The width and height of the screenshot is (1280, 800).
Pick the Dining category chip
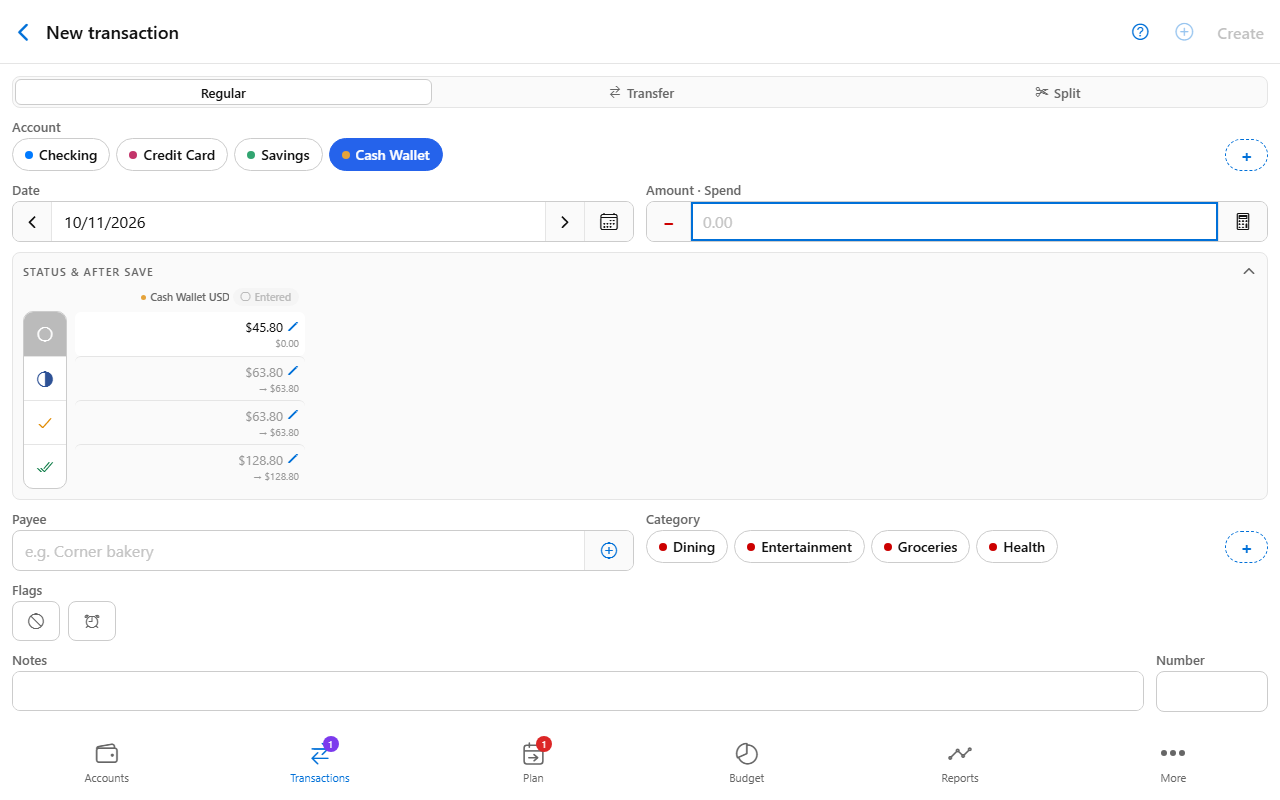coord(687,547)
